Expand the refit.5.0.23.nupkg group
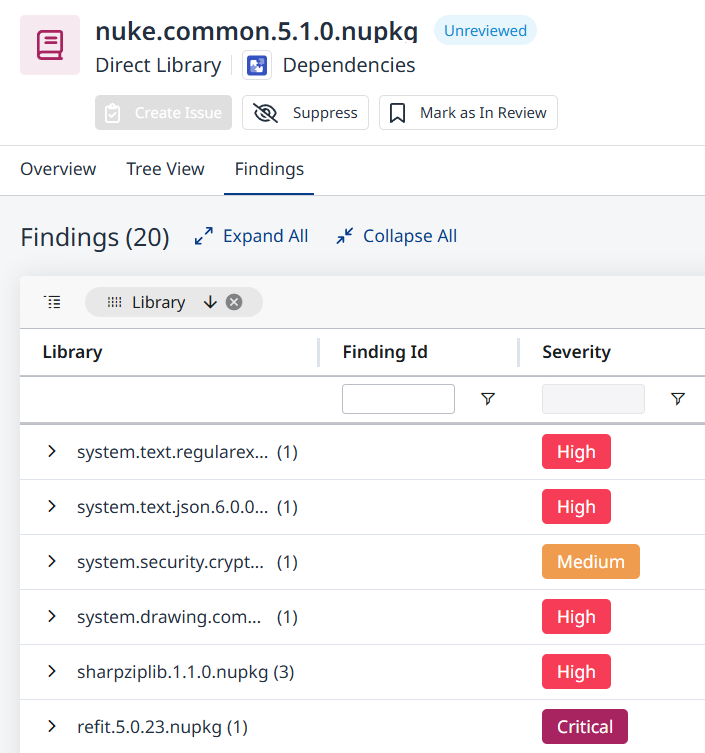 [52, 727]
